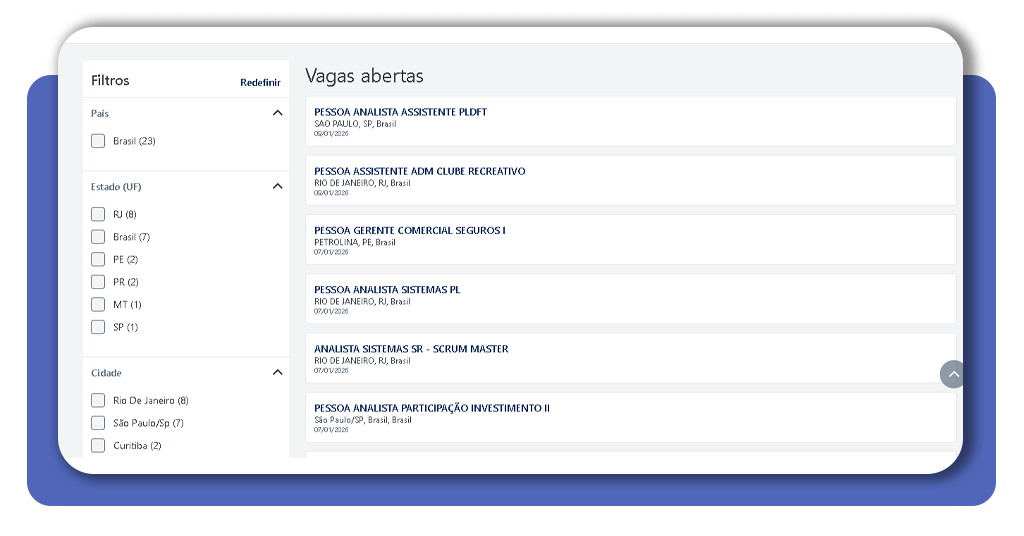Image resolution: width=1024 pixels, height=536 pixels.
Task: Open Pessoa Analista Assistente PLDFT job
Action: [x=400, y=112]
